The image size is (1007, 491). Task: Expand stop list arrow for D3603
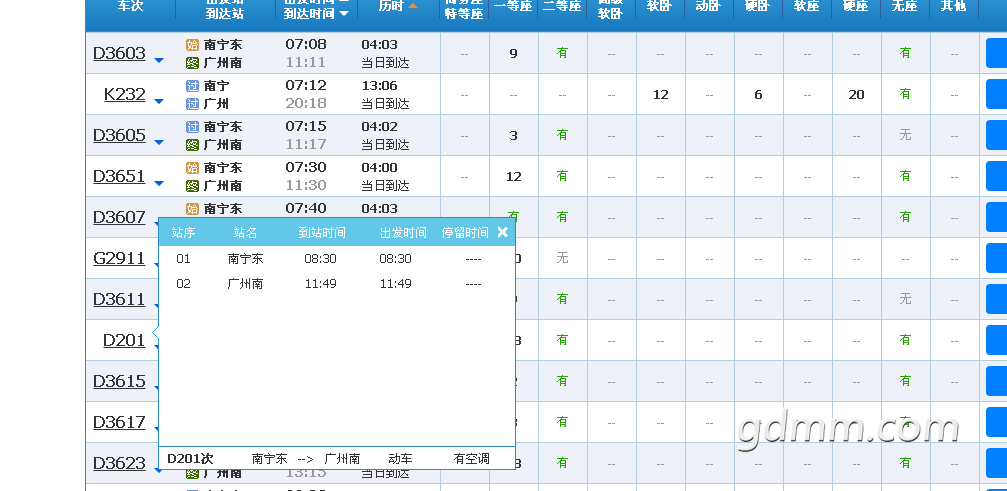159,60
